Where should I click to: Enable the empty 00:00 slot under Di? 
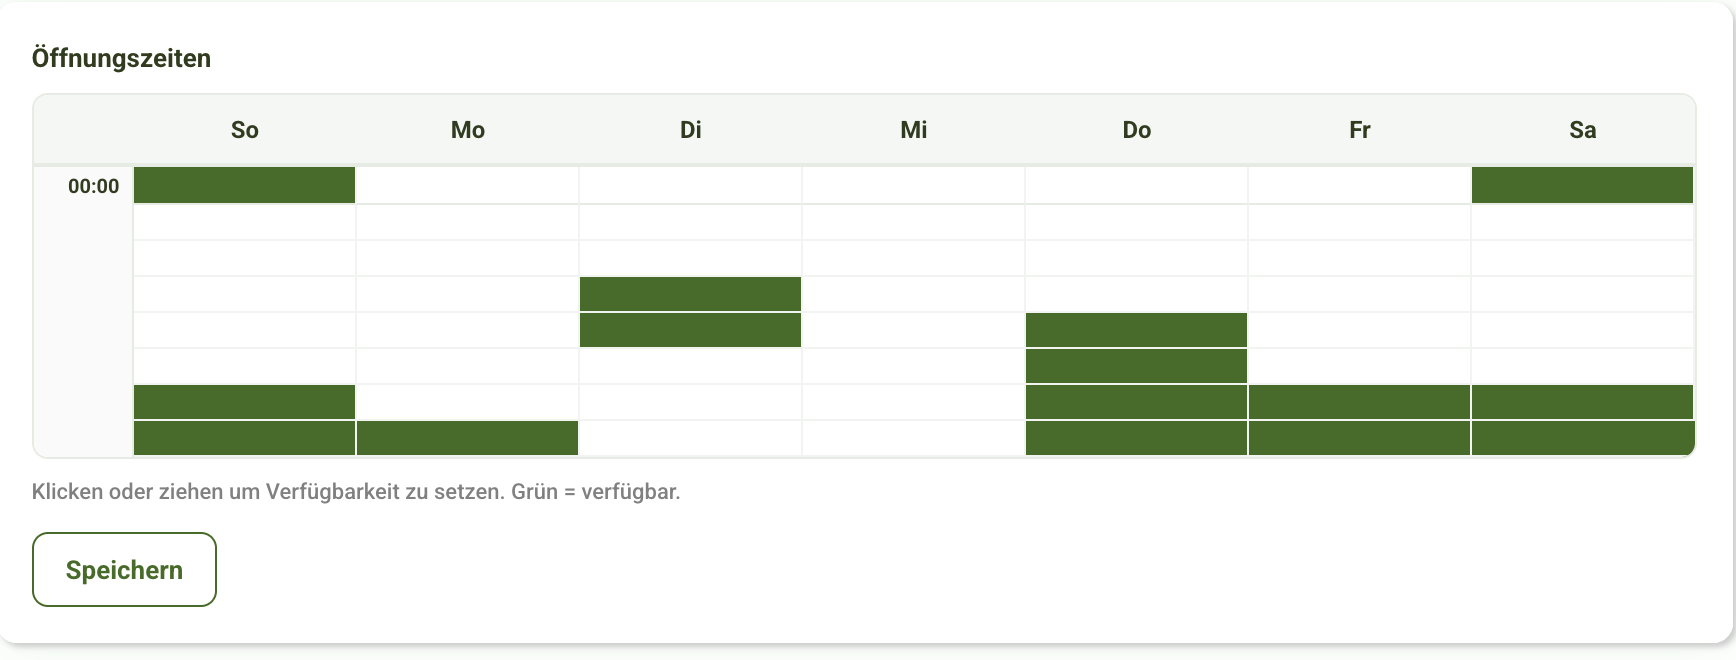pyautogui.click(x=690, y=185)
